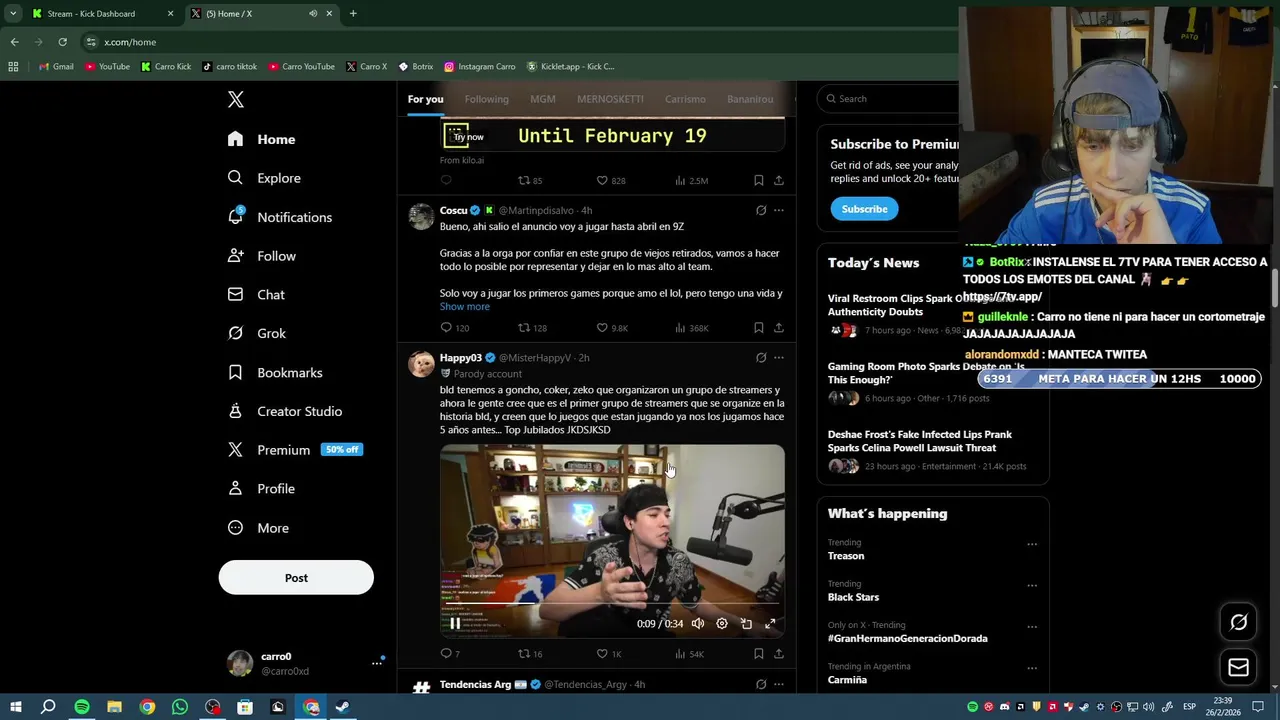1280x720 pixels.
Task: Share Happy03's post
Action: [x=779, y=654]
